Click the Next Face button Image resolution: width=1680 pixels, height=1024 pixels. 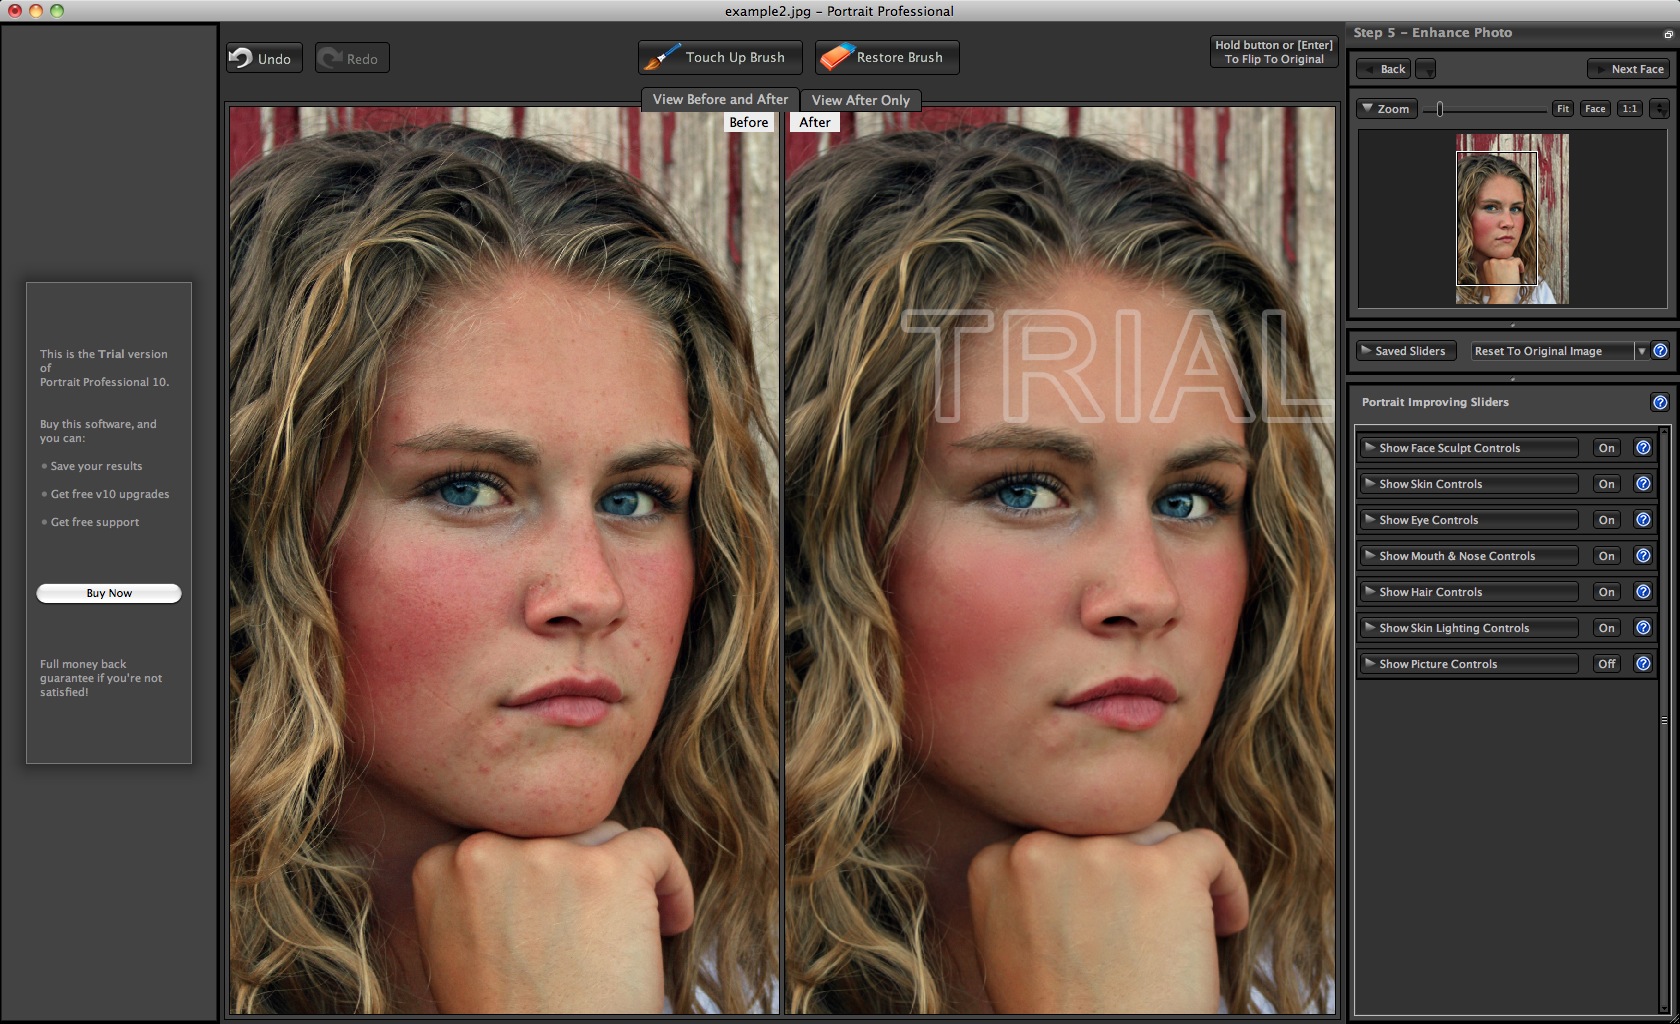point(1628,69)
